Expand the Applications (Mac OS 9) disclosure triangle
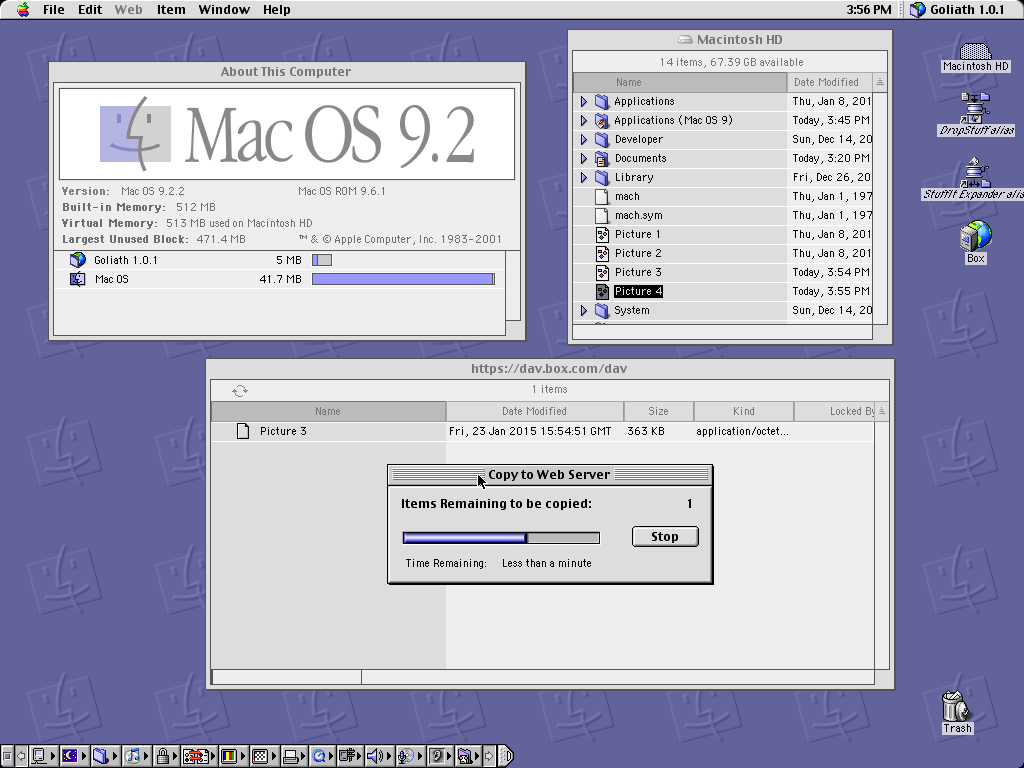Screen dimensions: 1024x768 click(584, 120)
